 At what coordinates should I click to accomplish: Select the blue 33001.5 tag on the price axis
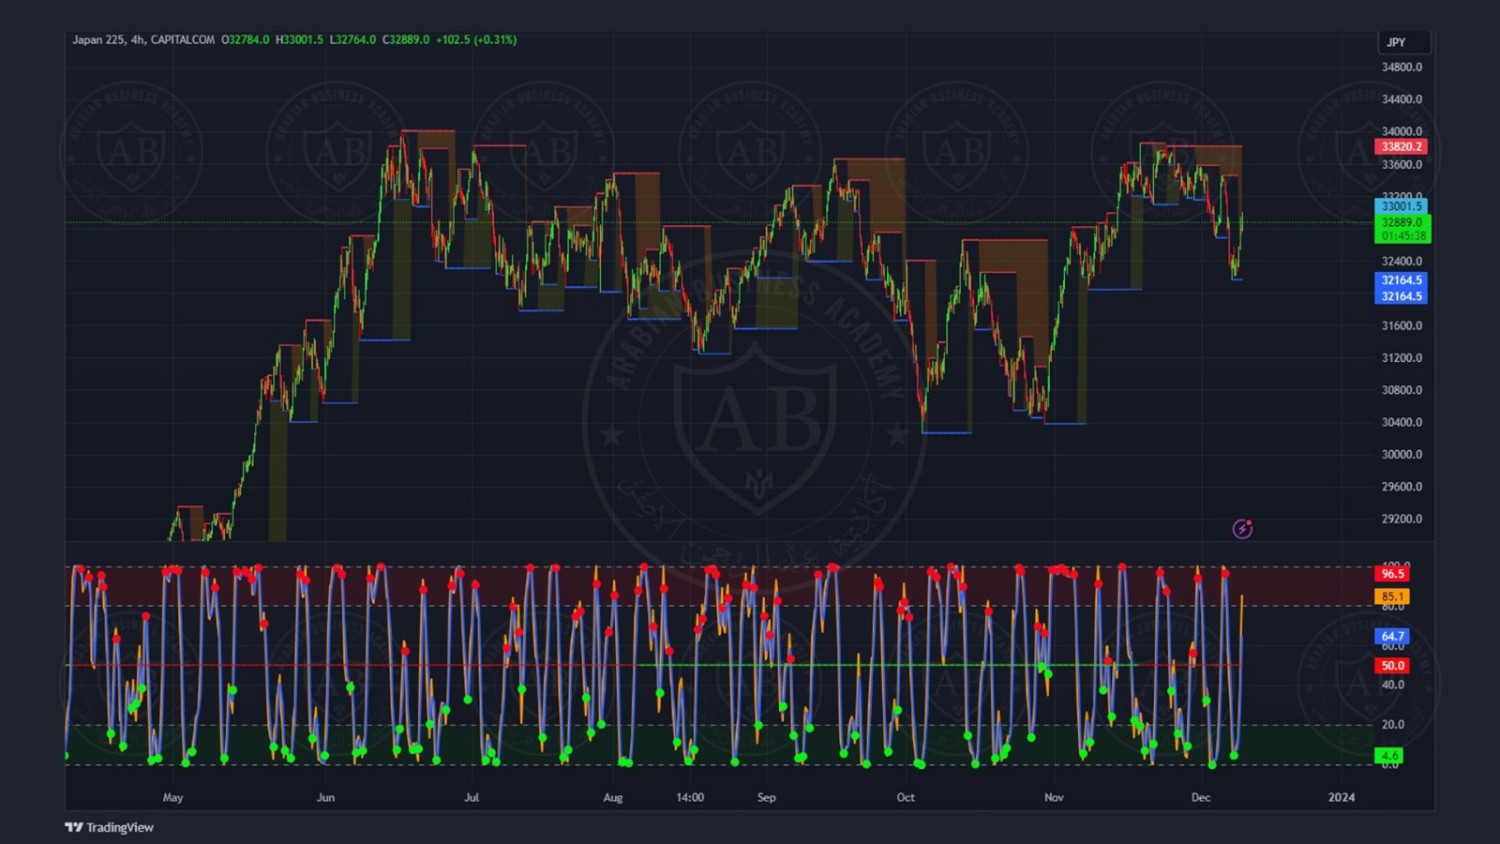click(x=1401, y=206)
